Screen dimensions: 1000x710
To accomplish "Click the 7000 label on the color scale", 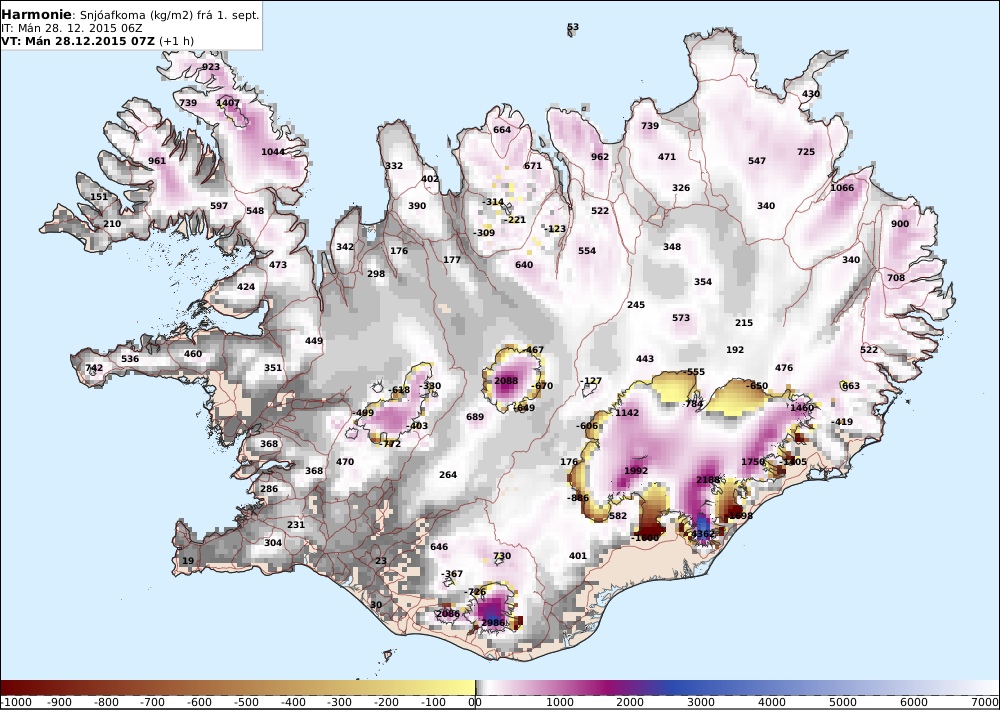I will (985, 702).
